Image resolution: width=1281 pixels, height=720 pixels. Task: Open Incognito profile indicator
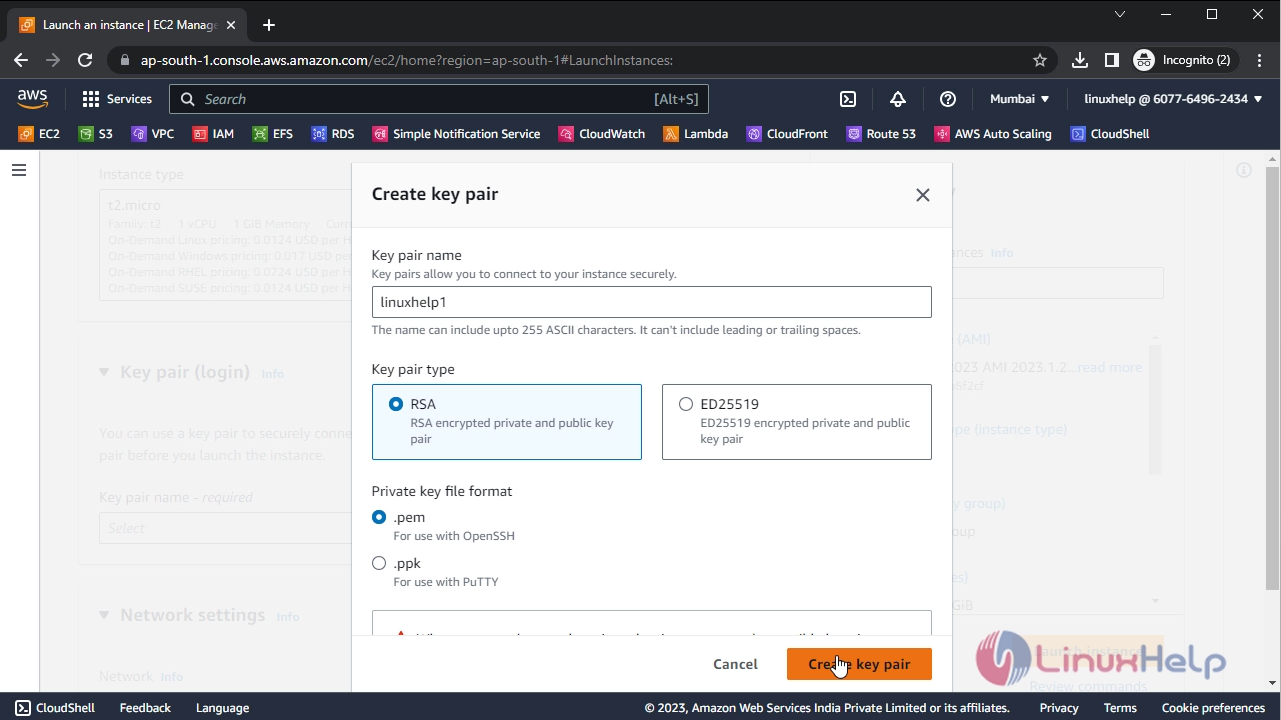click(1182, 60)
